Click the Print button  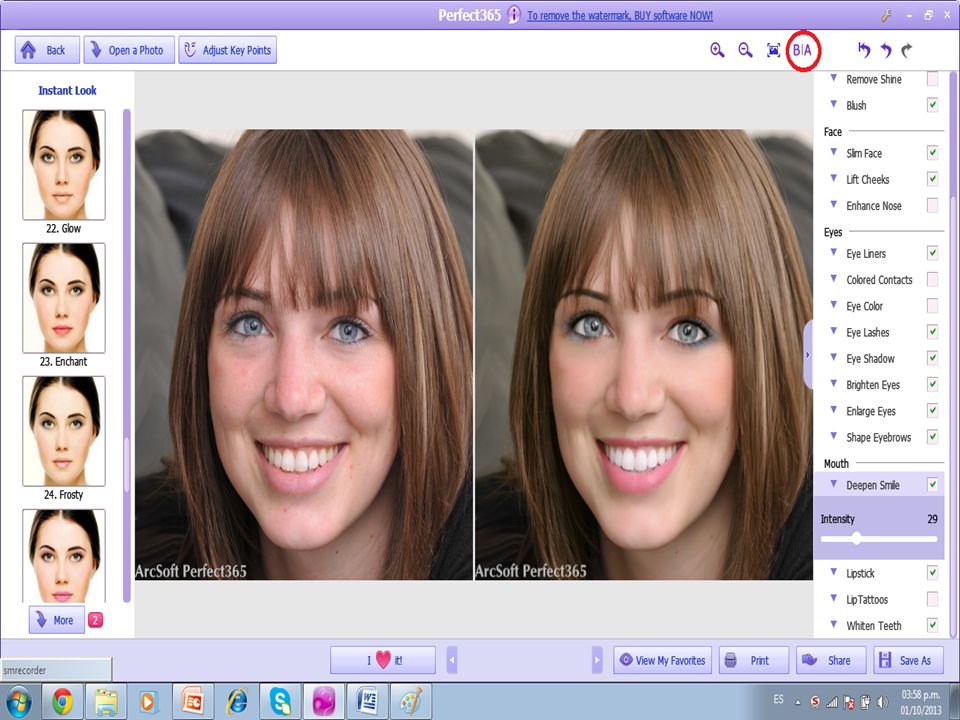click(x=754, y=660)
